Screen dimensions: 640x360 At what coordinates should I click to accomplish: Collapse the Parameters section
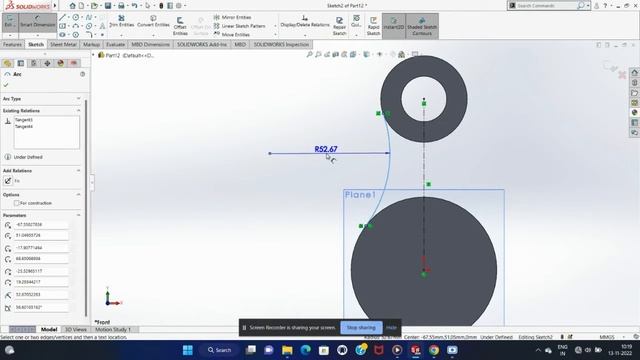click(x=78, y=215)
